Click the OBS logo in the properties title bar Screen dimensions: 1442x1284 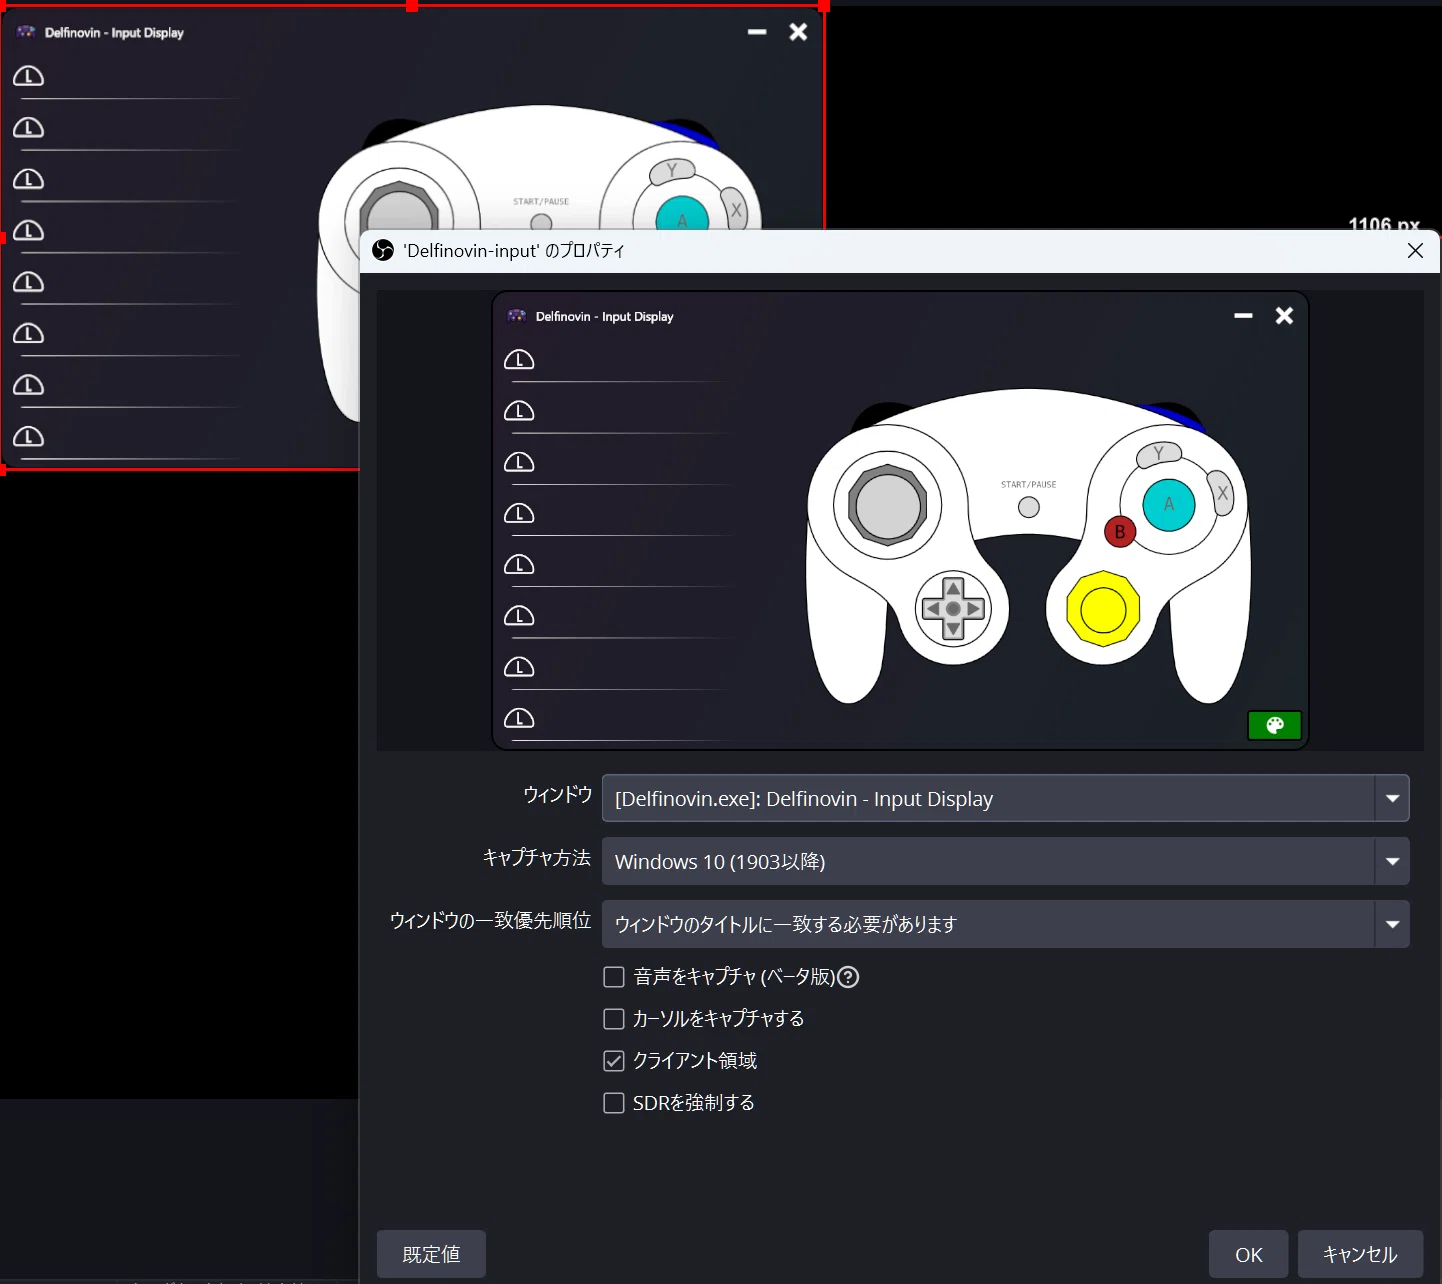[x=383, y=250]
